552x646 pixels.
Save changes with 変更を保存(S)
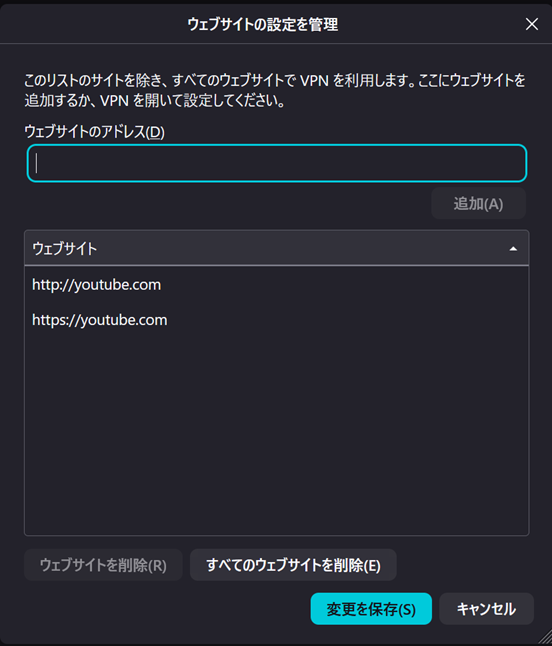(371, 609)
